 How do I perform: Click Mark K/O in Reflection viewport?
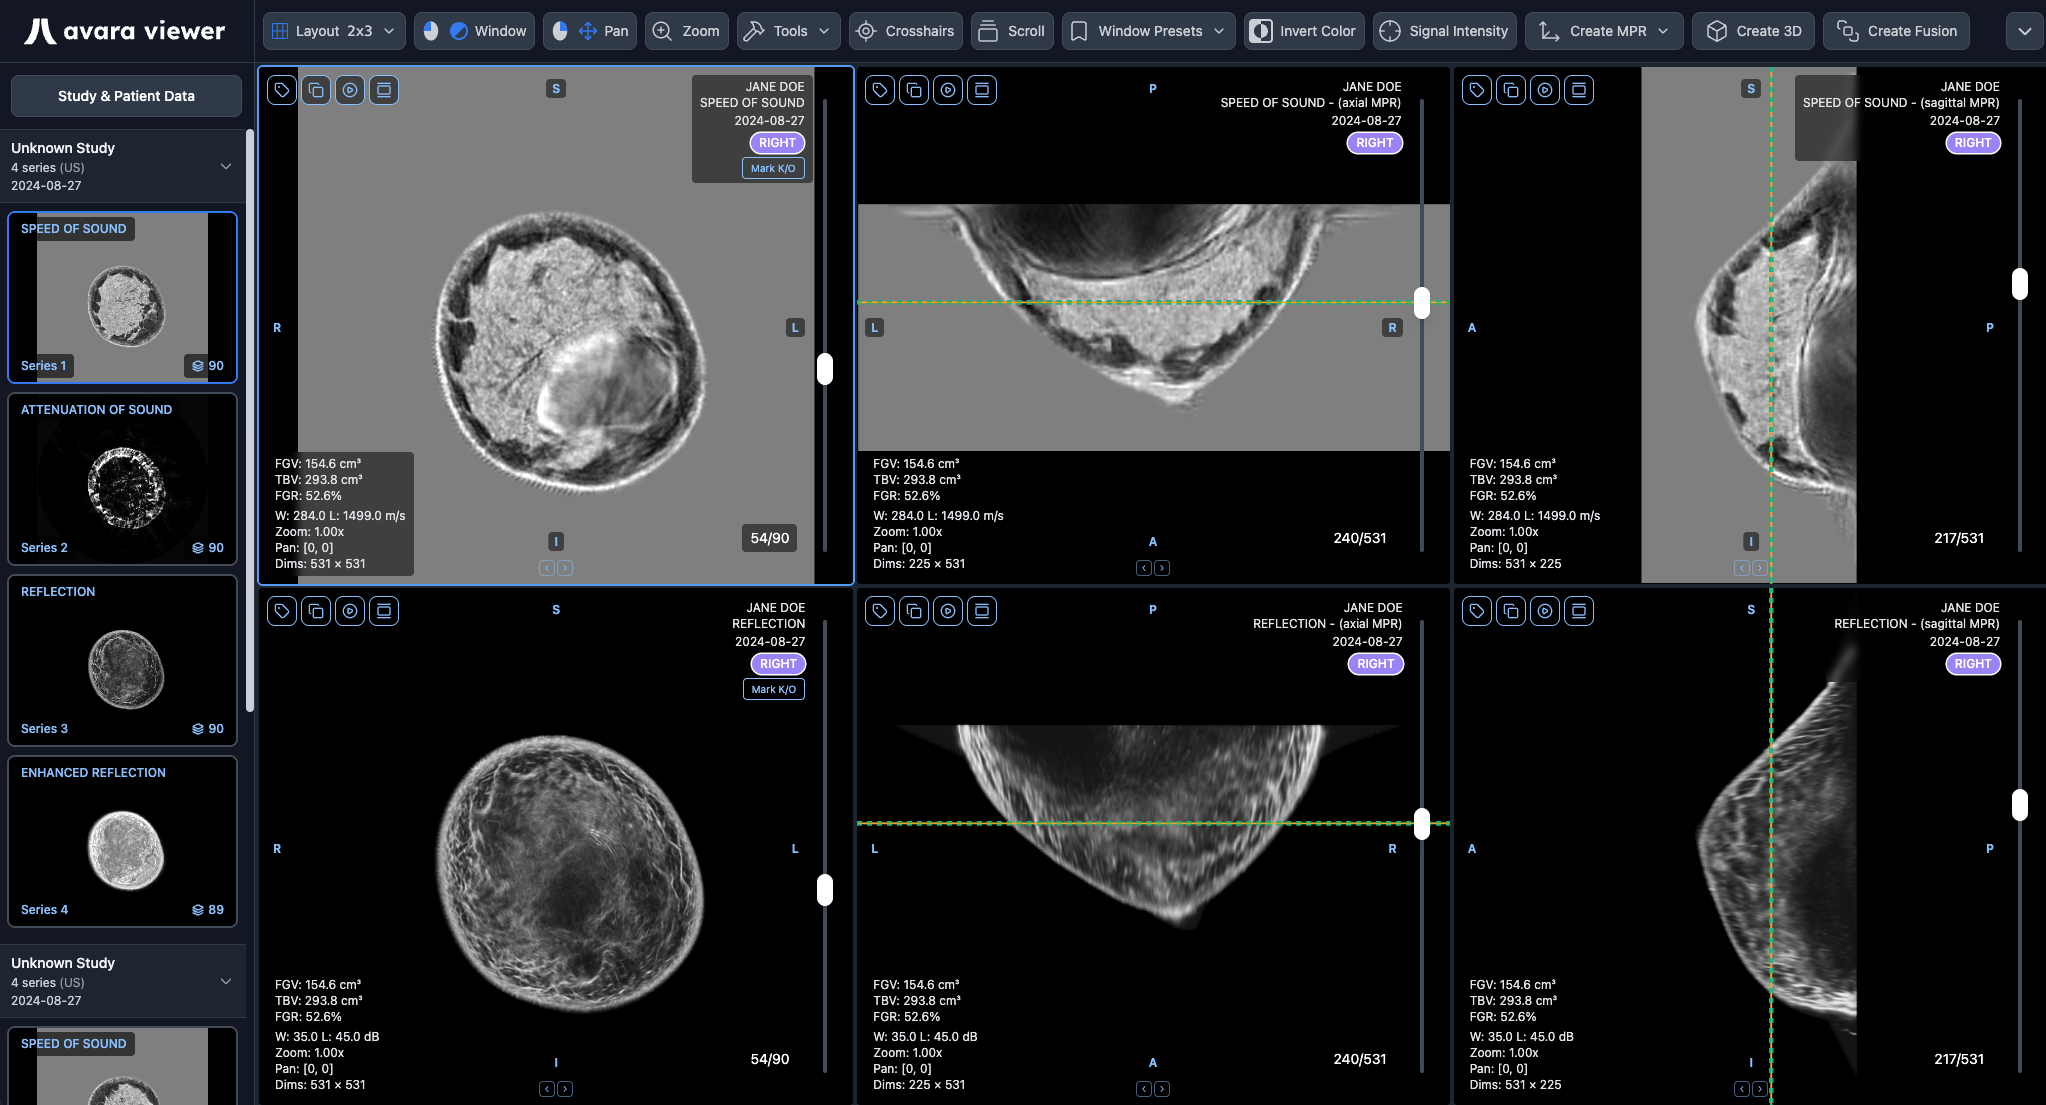[774, 689]
